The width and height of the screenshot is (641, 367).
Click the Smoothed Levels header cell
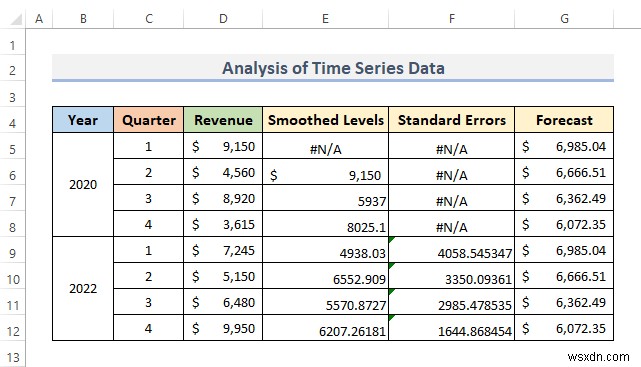[325, 120]
